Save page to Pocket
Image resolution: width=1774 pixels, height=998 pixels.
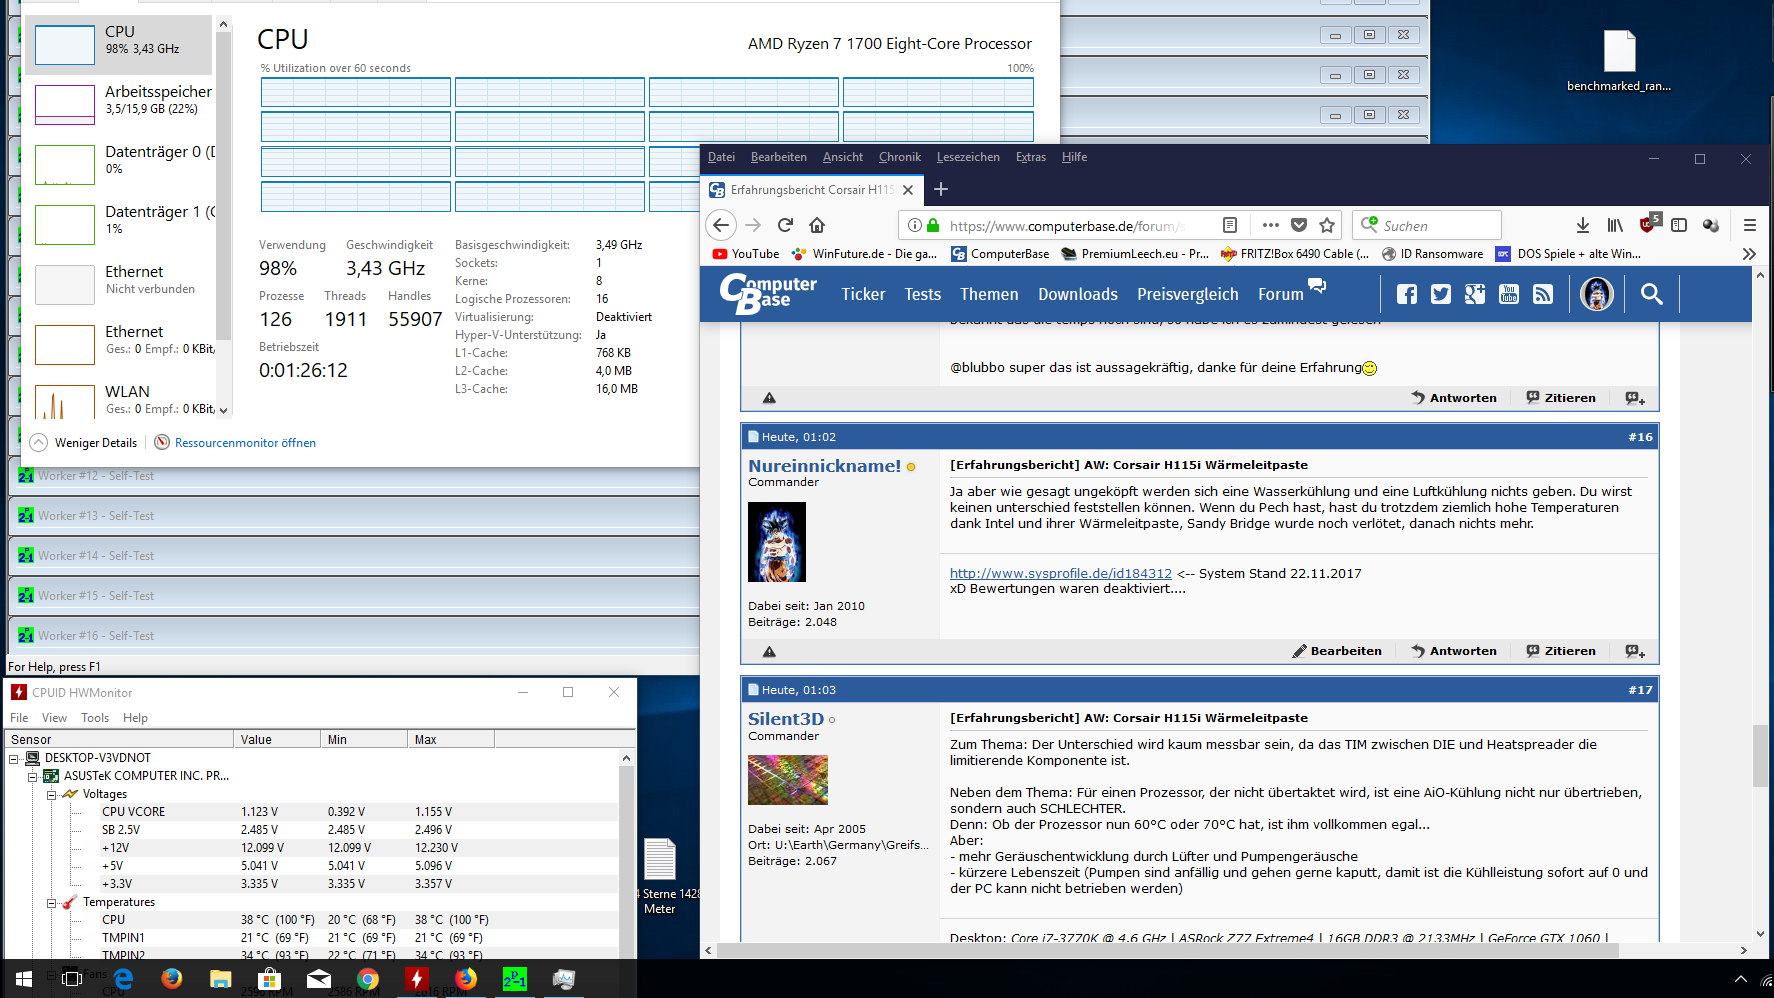pos(1299,225)
